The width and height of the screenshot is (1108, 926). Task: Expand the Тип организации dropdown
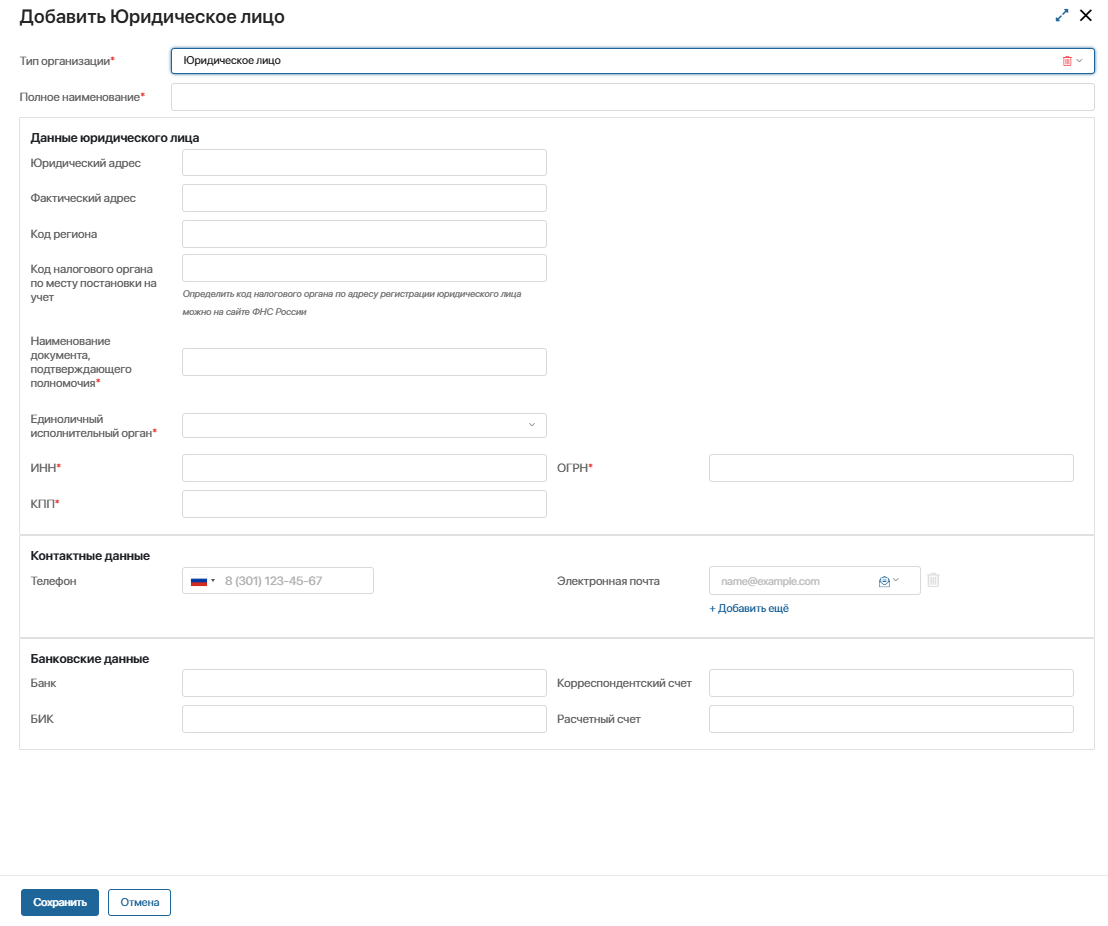1080,61
